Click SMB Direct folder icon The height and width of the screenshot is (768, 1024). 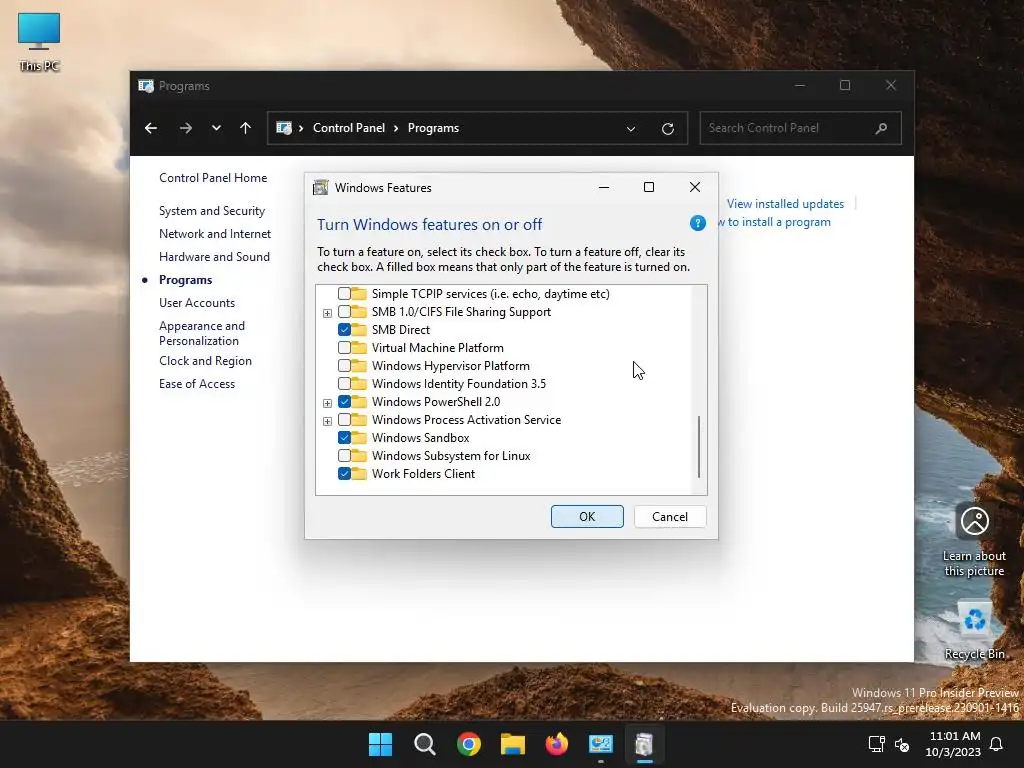[359, 330]
